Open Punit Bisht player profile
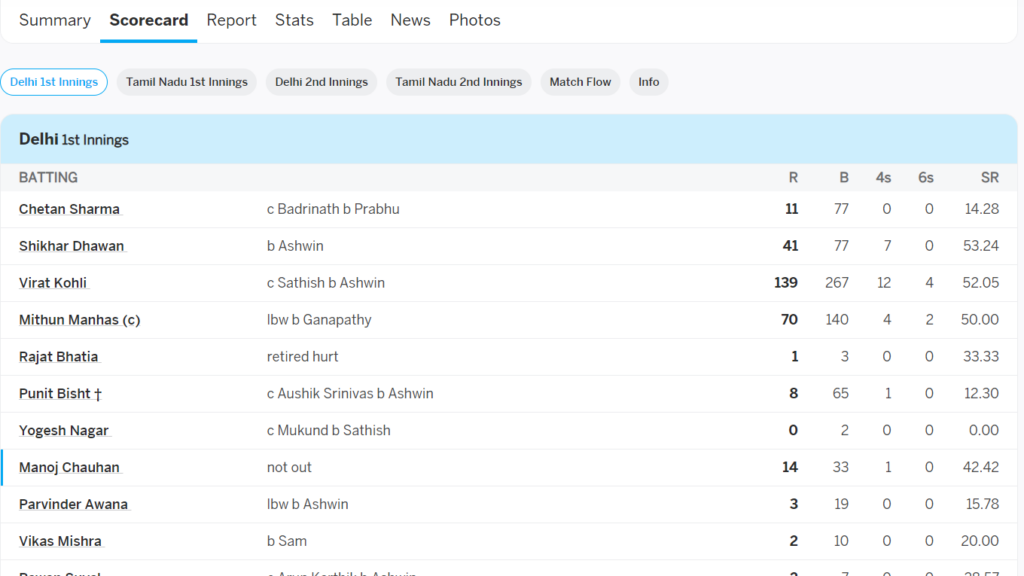Image resolution: width=1024 pixels, height=576 pixels. [60, 394]
